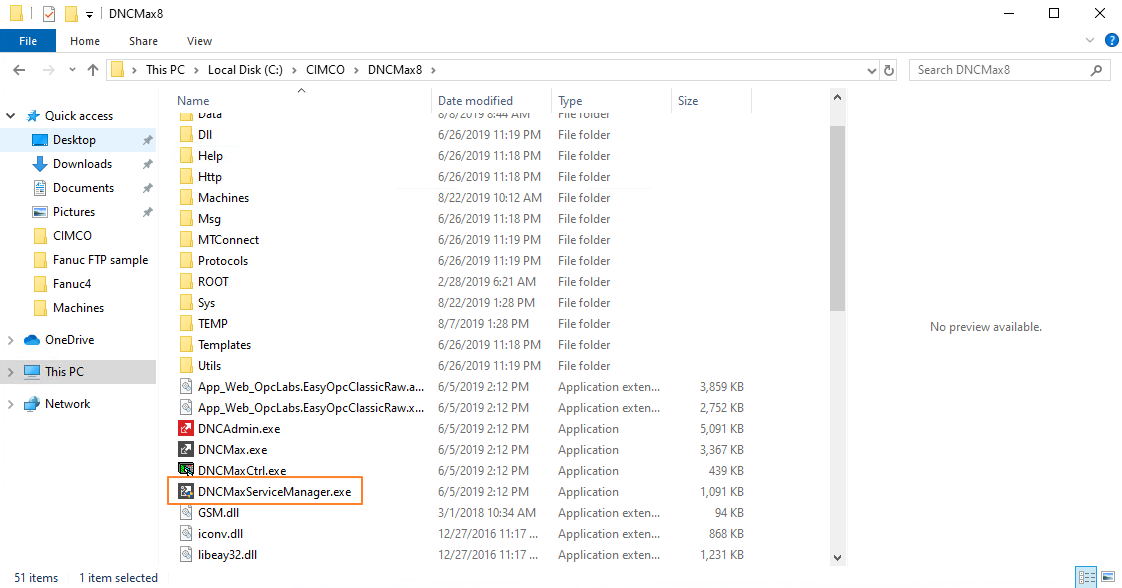Open recent locations dropdown arrow

(72, 70)
